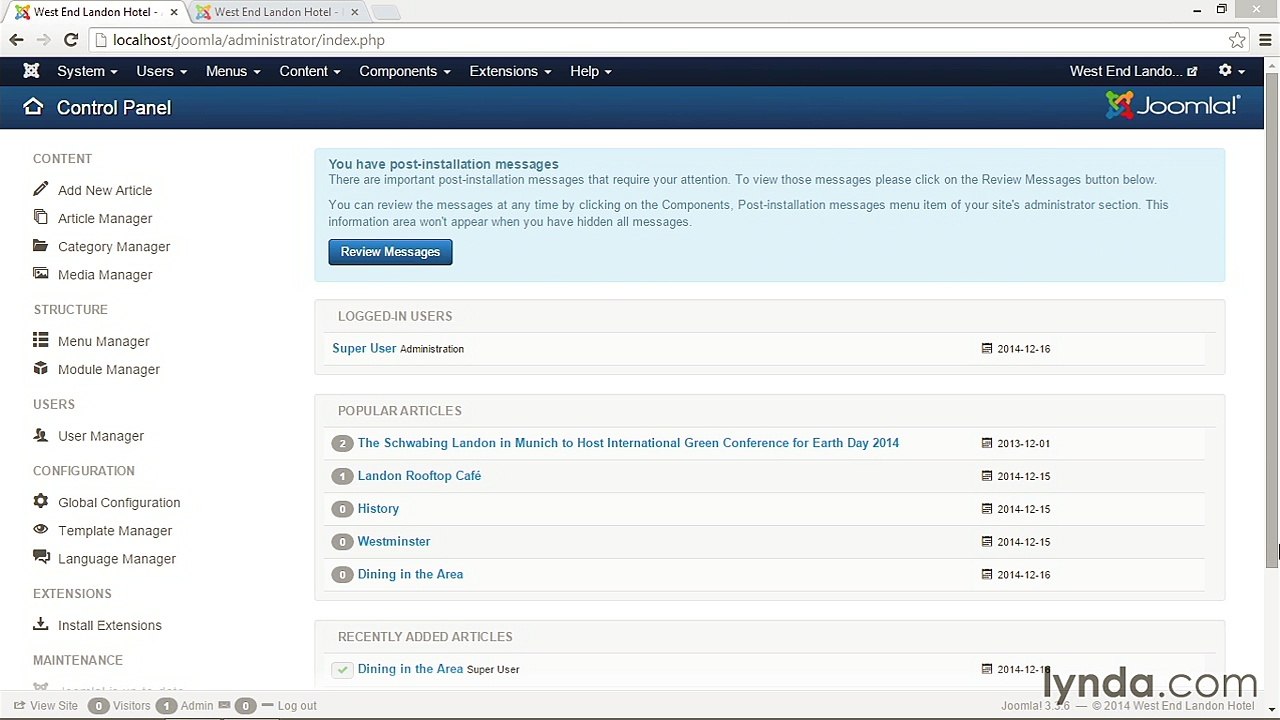Open the Users dropdown menu
1280x720 pixels.
point(161,71)
